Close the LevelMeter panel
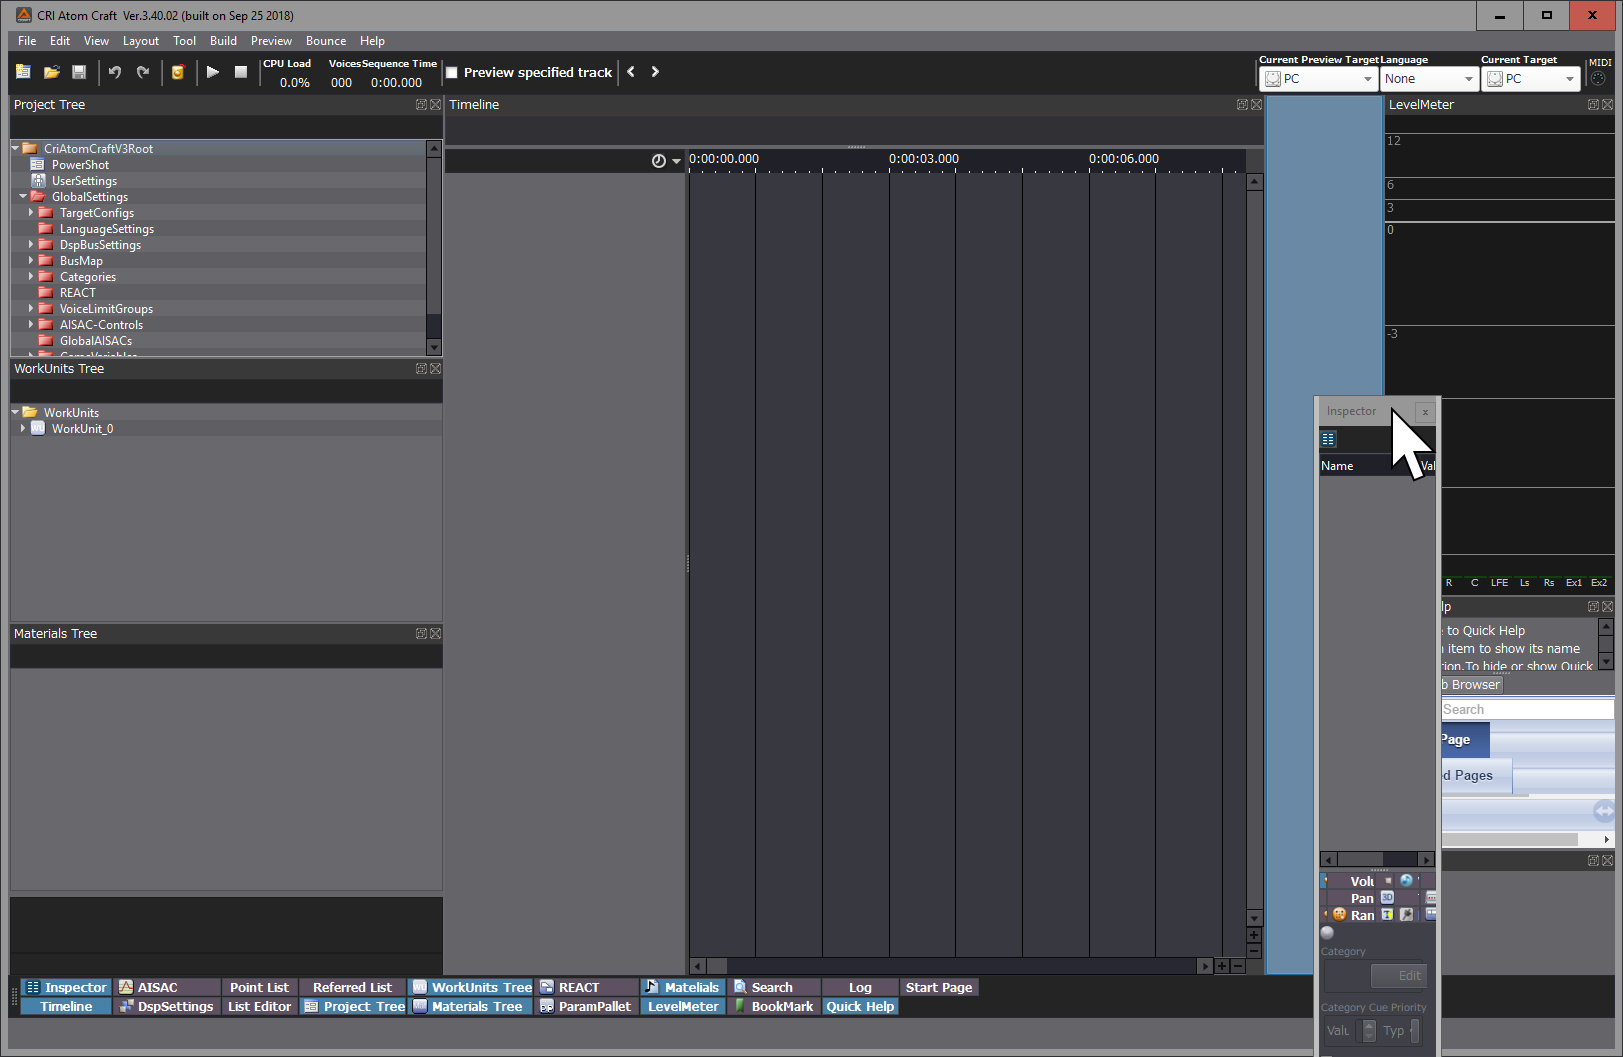The image size is (1623, 1057). (1607, 104)
